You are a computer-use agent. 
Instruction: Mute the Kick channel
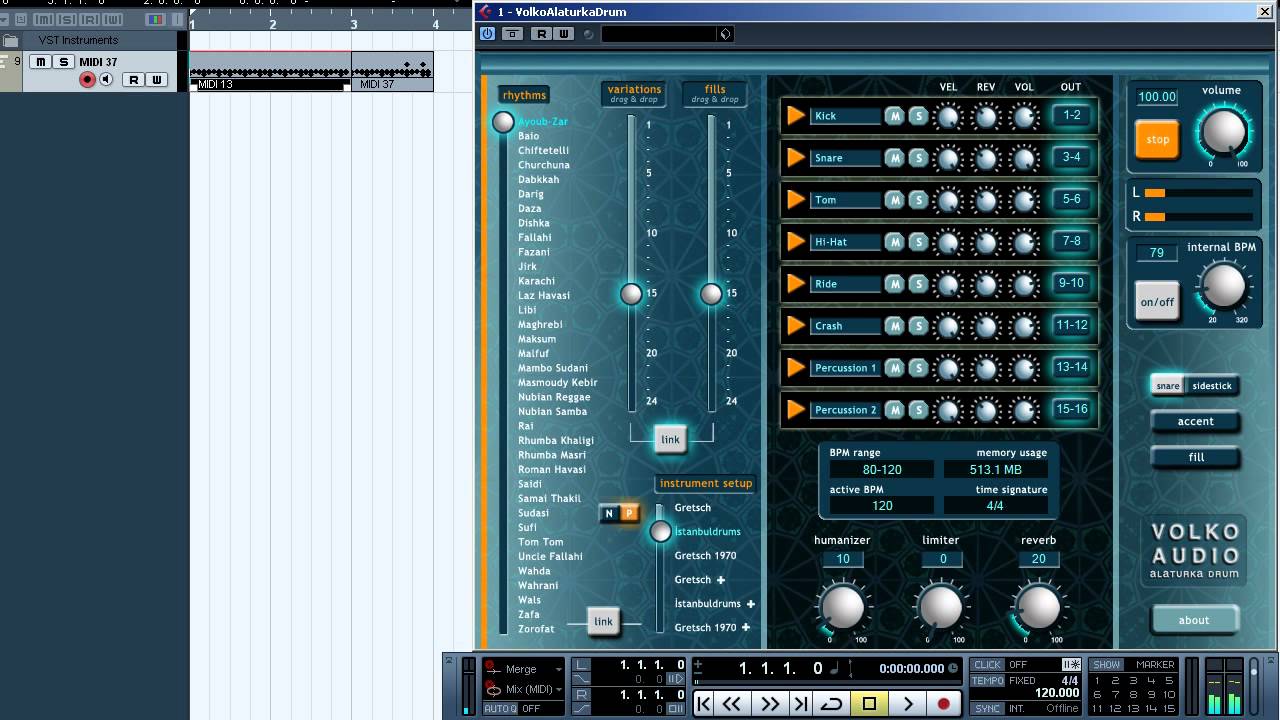[x=894, y=116]
